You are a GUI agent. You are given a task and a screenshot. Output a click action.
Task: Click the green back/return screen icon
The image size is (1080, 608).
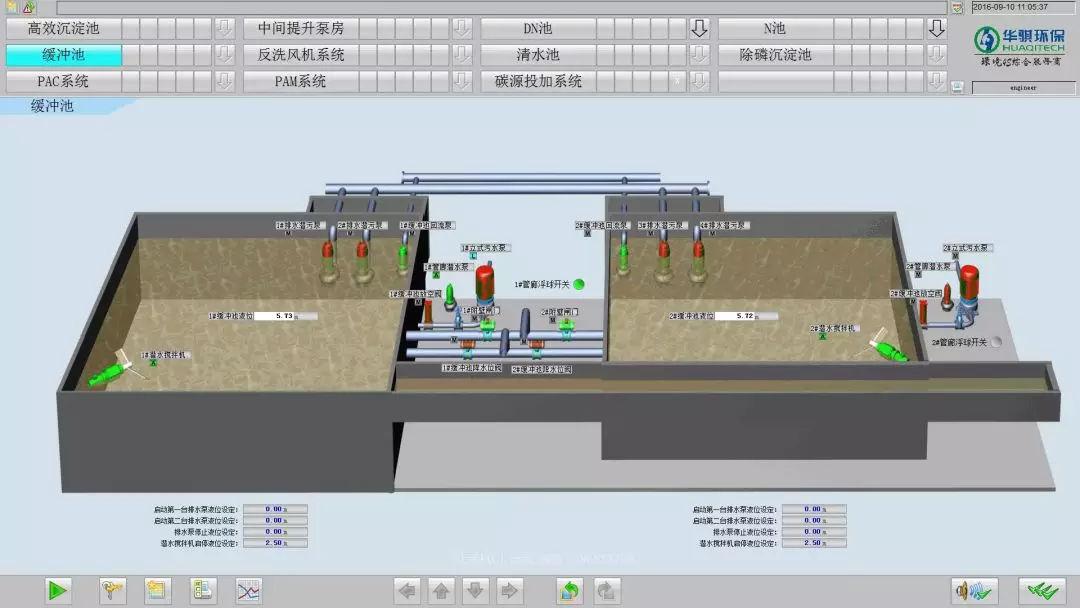point(570,591)
